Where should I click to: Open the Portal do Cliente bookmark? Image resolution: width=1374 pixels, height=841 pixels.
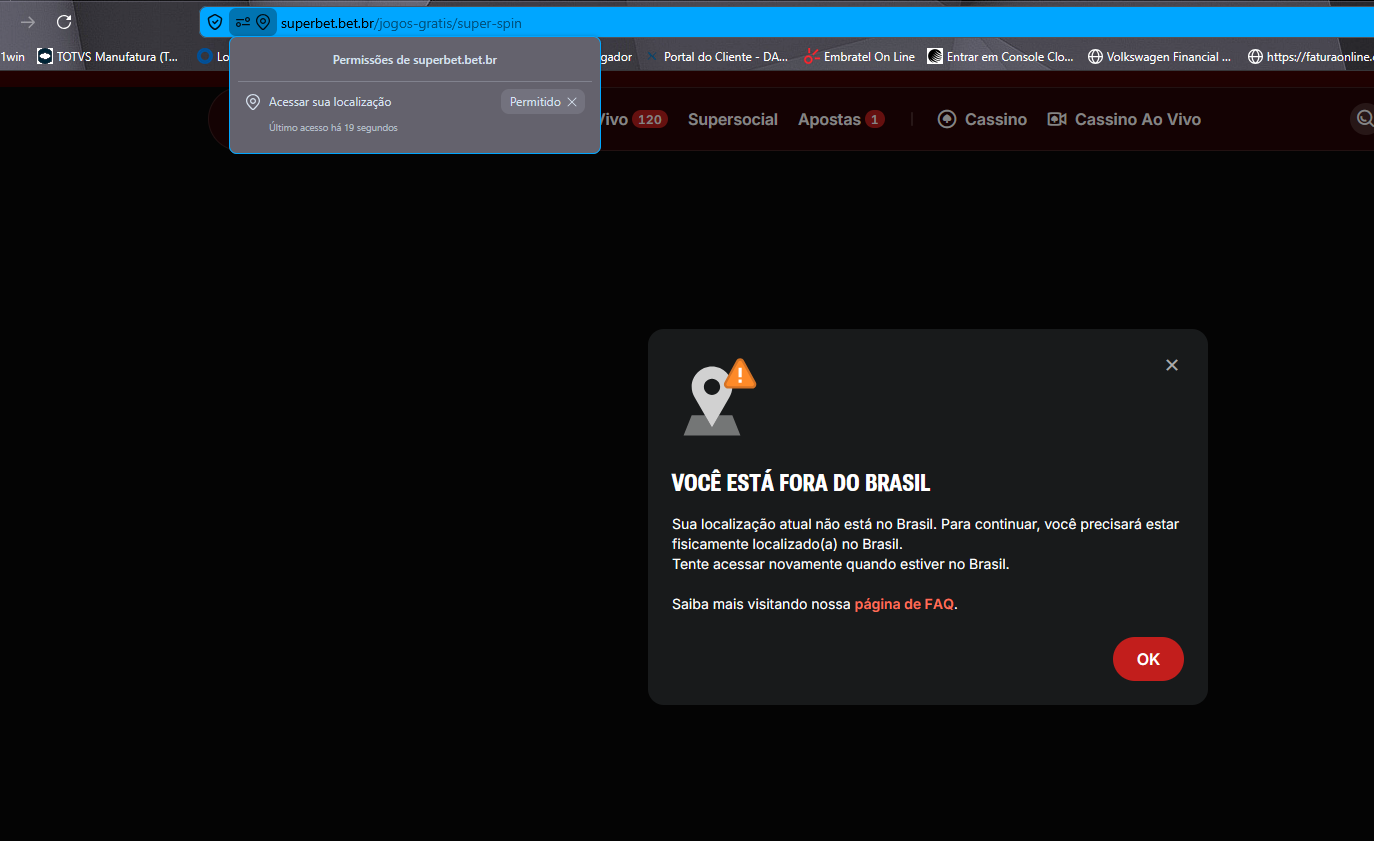(717, 57)
